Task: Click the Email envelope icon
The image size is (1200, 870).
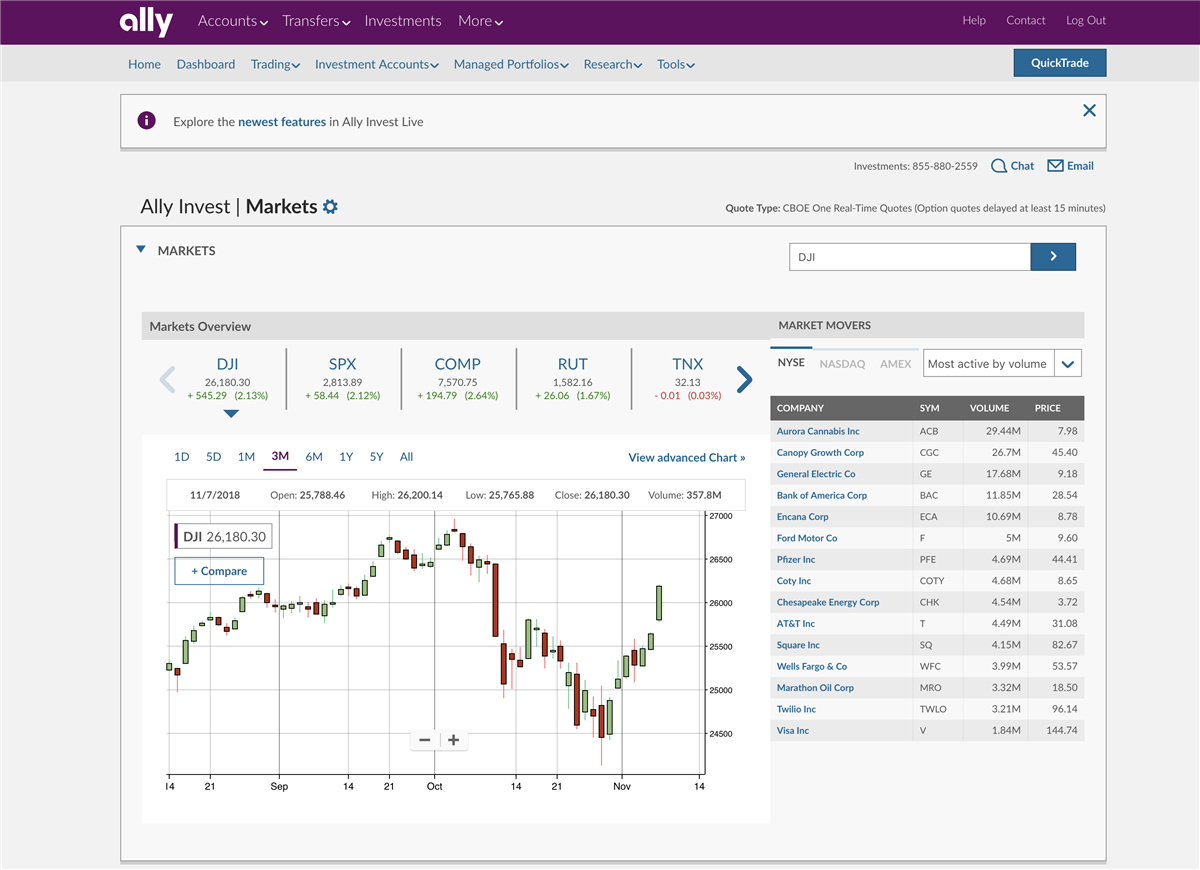Action: click(1055, 166)
